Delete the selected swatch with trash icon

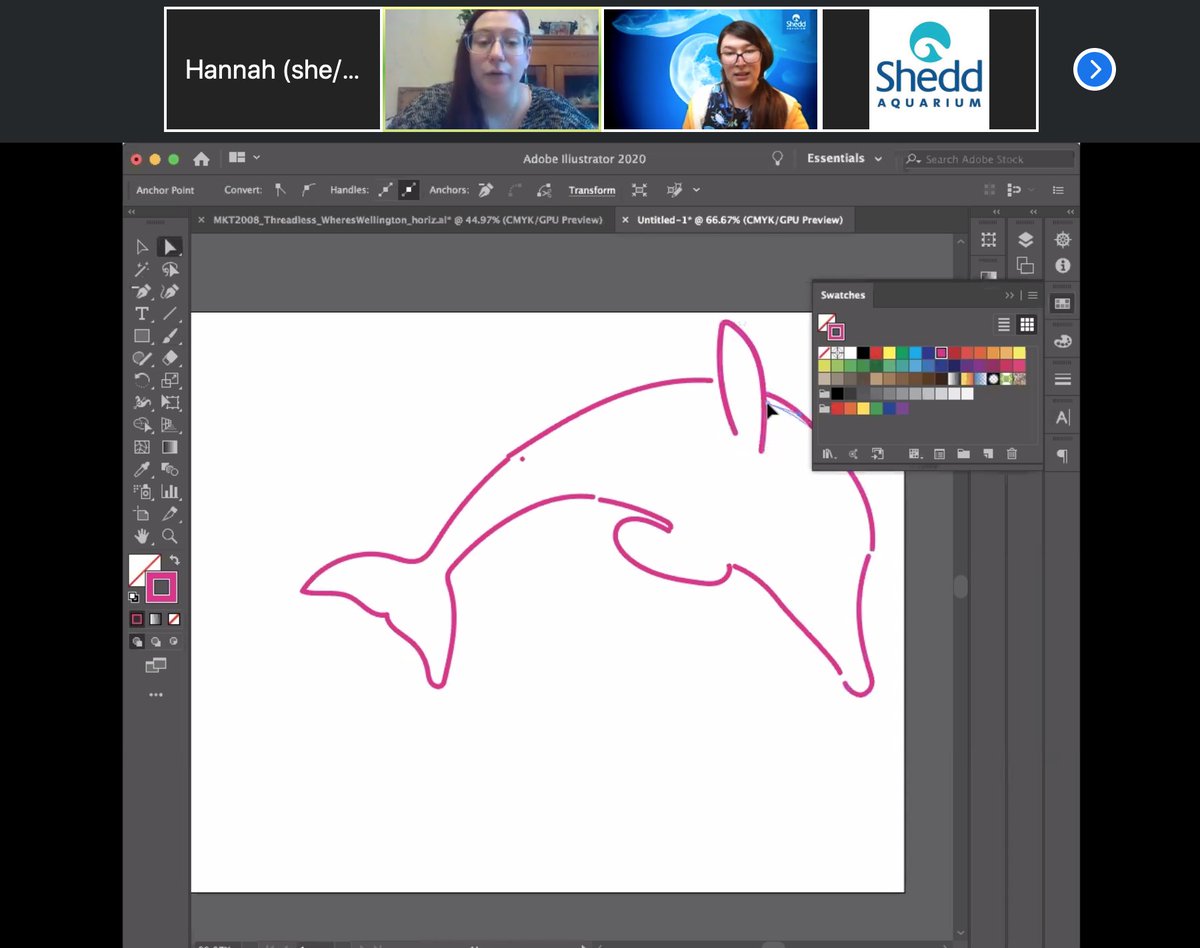click(1012, 454)
